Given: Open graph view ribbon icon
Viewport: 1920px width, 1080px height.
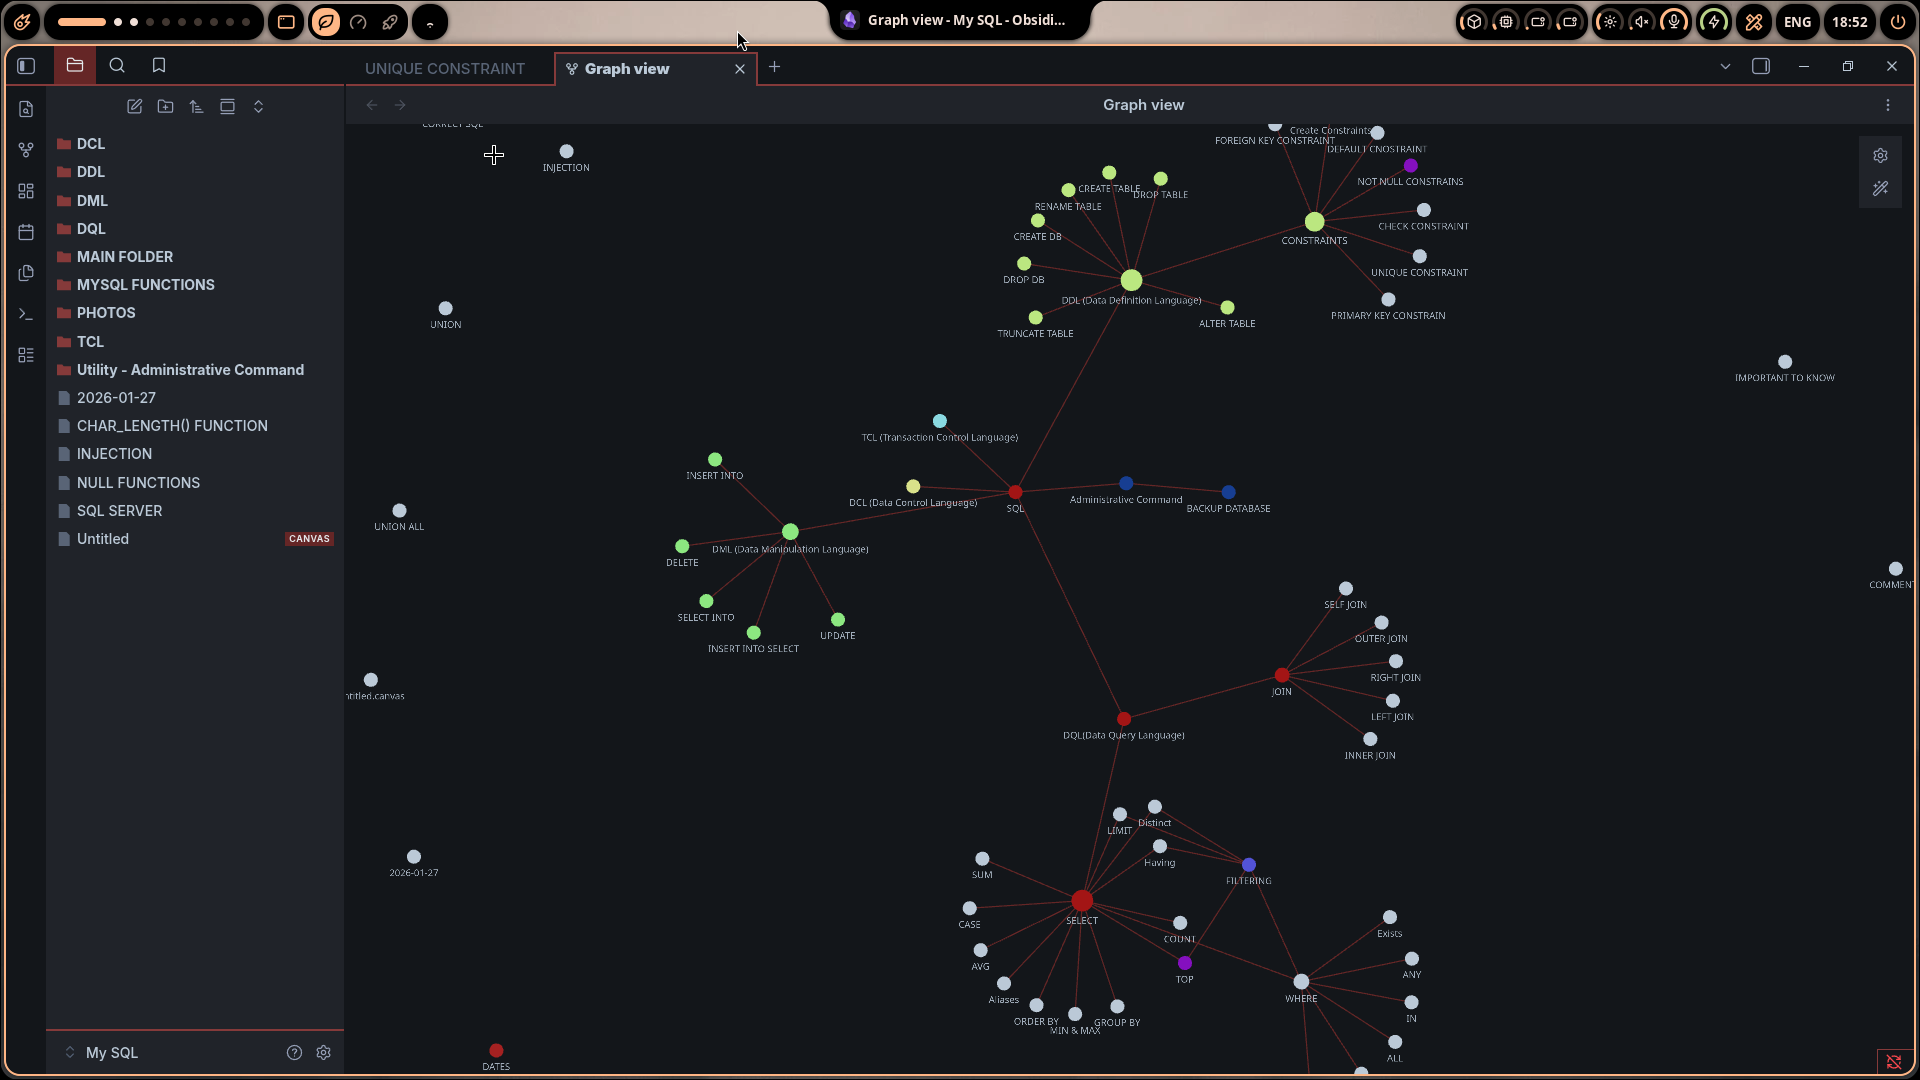Looking at the screenshot, I should [x=26, y=150].
